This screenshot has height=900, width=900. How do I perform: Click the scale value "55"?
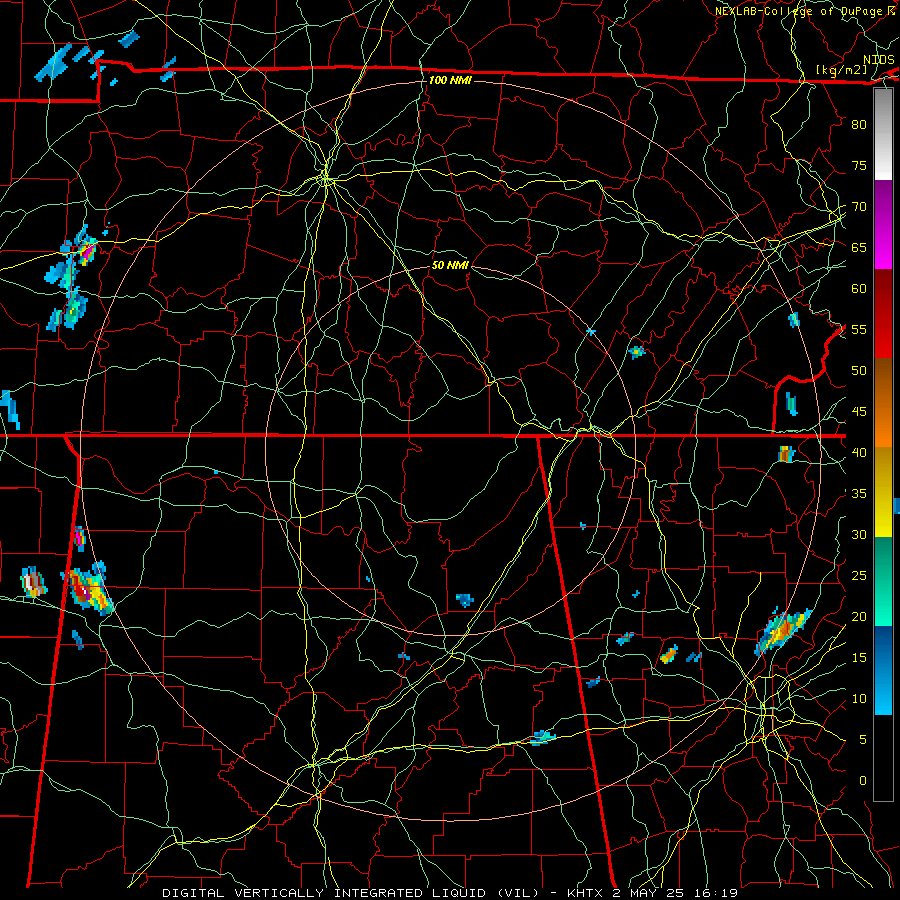859,329
